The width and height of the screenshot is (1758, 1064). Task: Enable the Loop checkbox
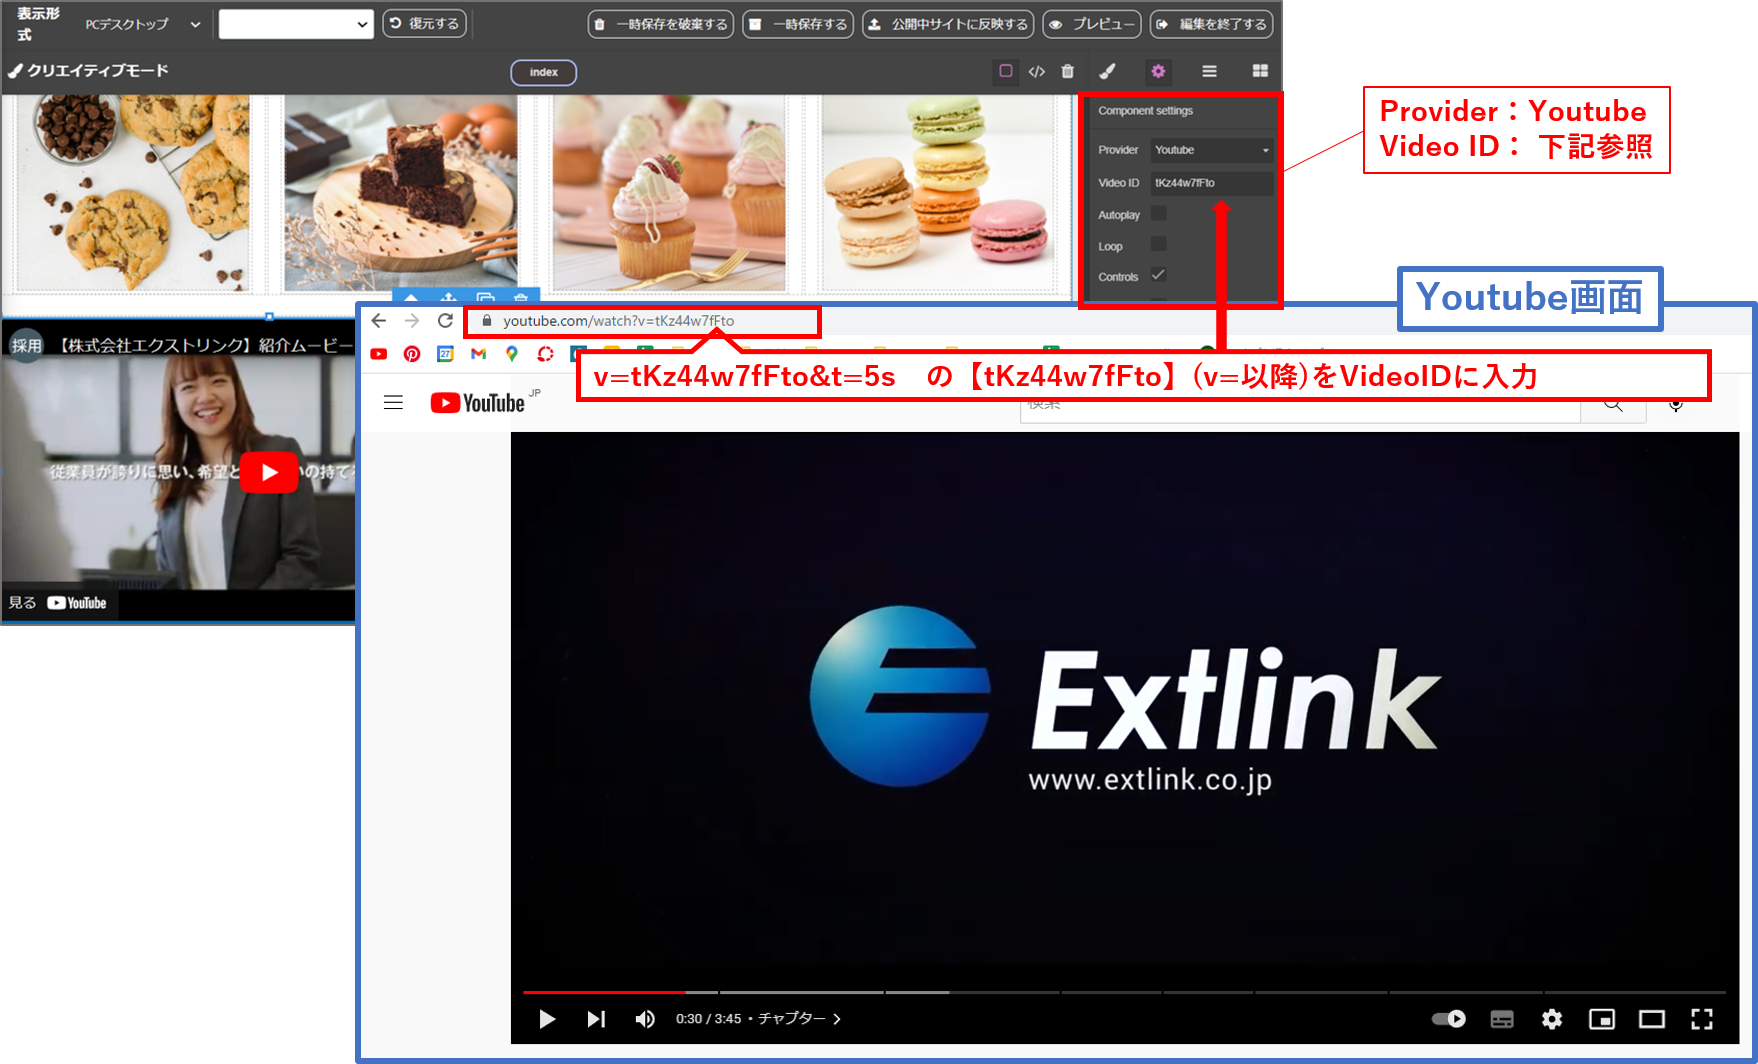tap(1159, 245)
